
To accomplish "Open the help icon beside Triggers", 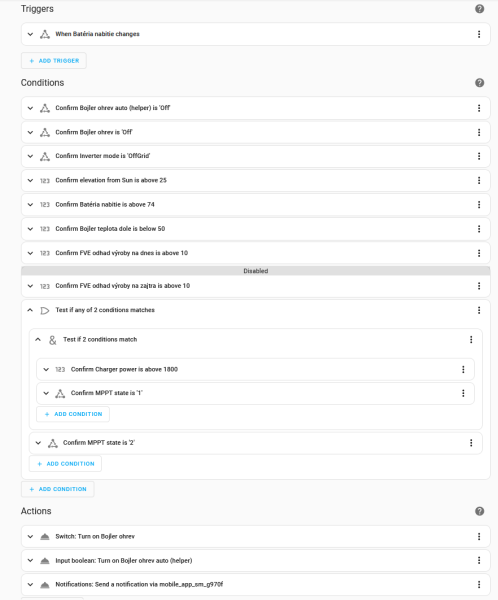I will (479, 9).
